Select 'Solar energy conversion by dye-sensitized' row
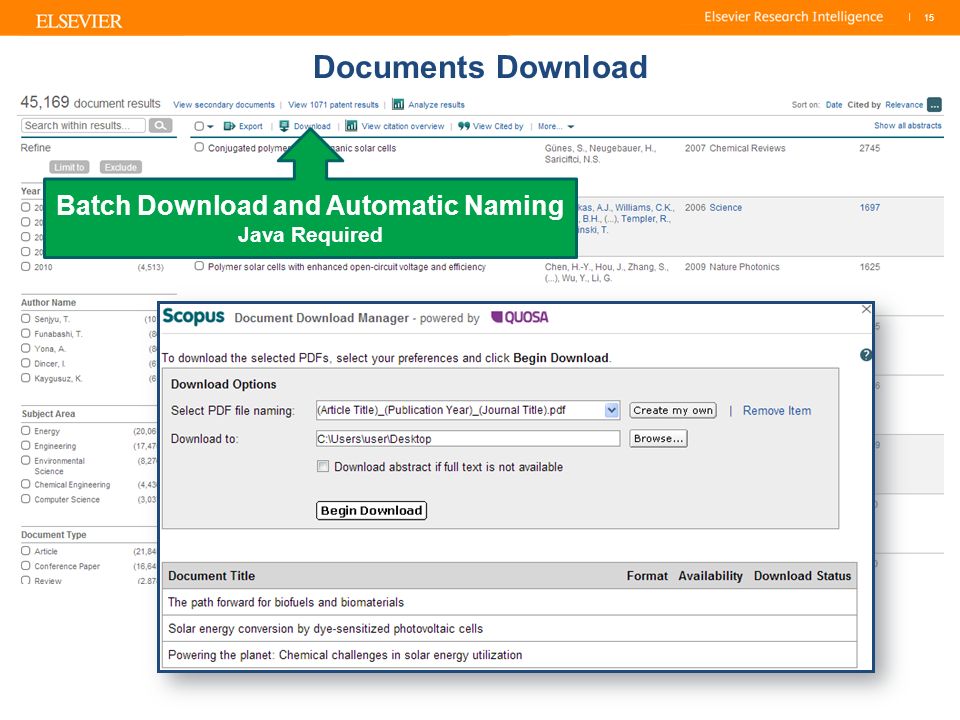This screenshot has height=720, width=960. tap(509, 629)
